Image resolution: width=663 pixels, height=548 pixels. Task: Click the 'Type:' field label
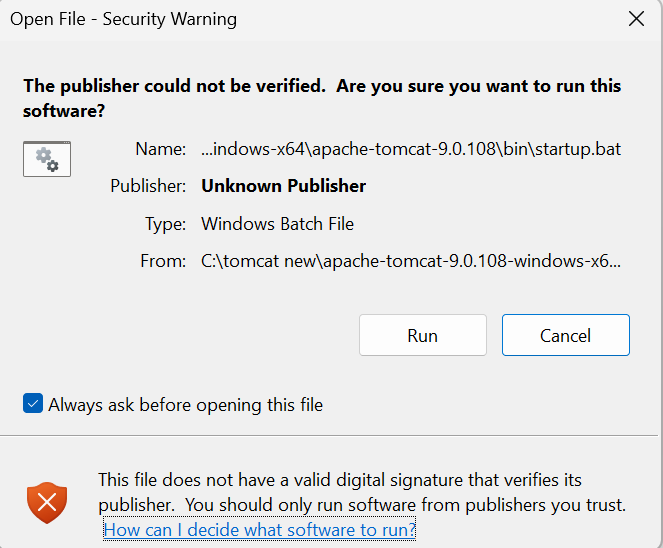click(166, 224)
